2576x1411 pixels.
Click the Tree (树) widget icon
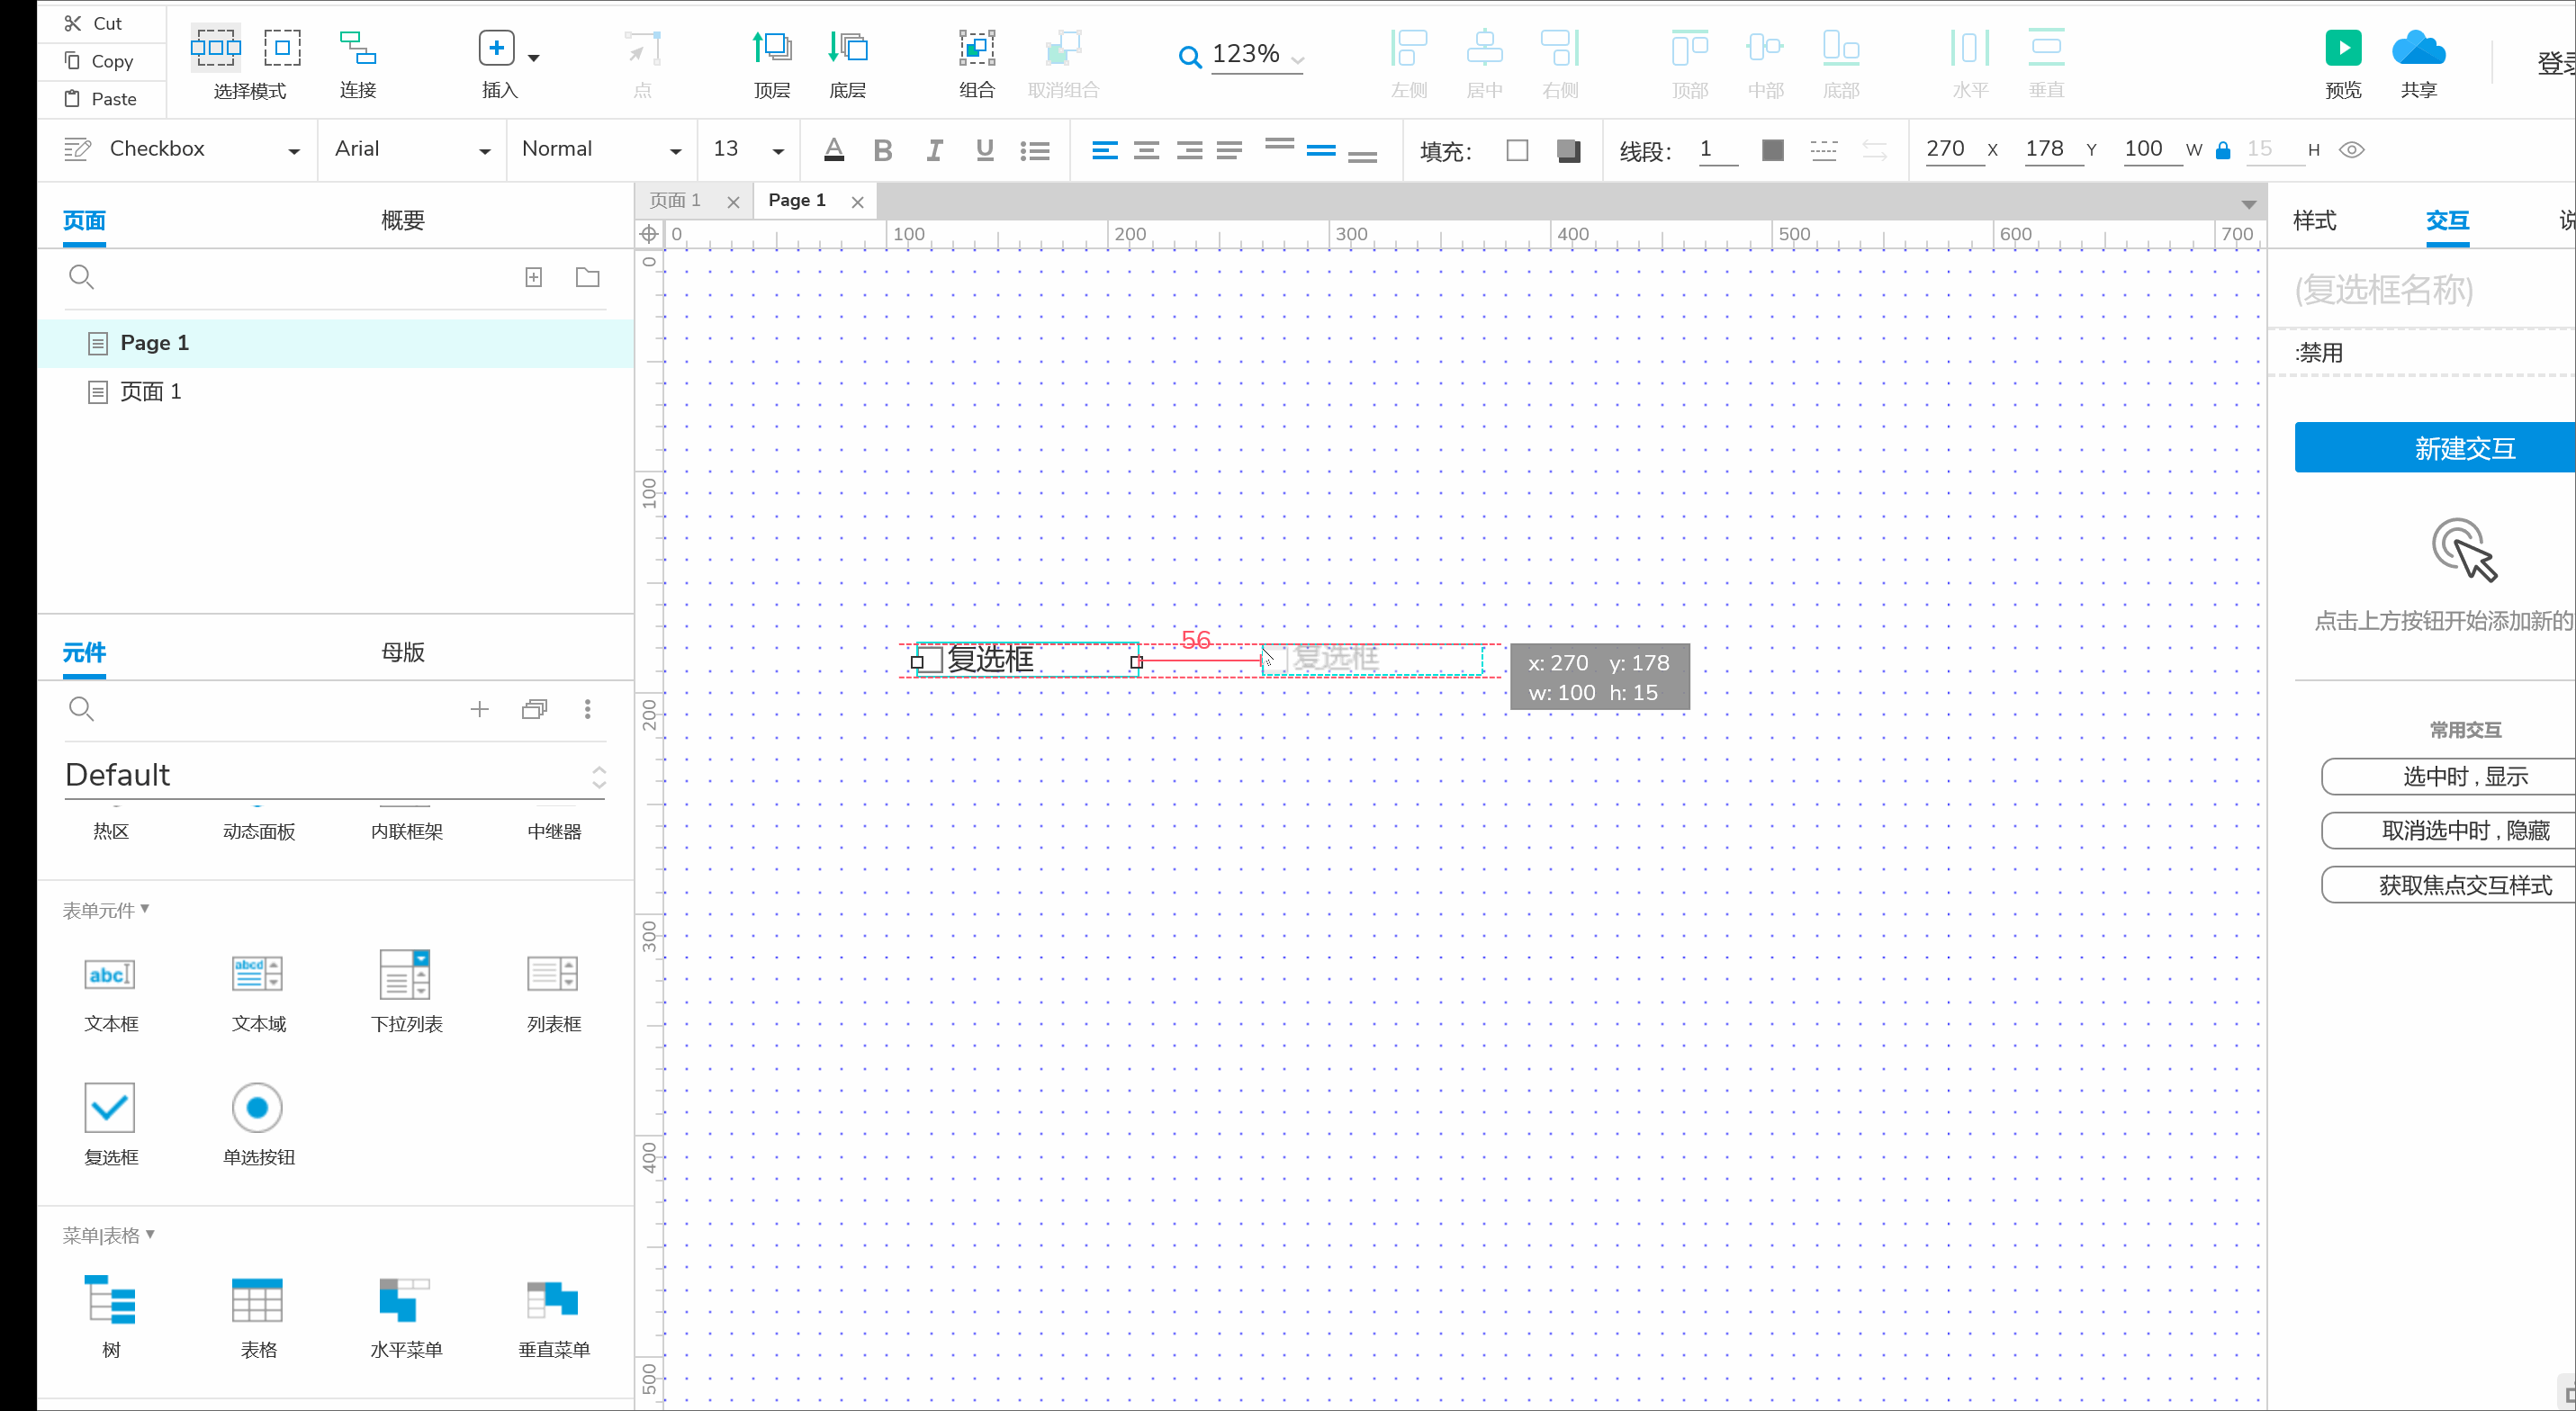pyautogui.click(x=110, y=1300)
